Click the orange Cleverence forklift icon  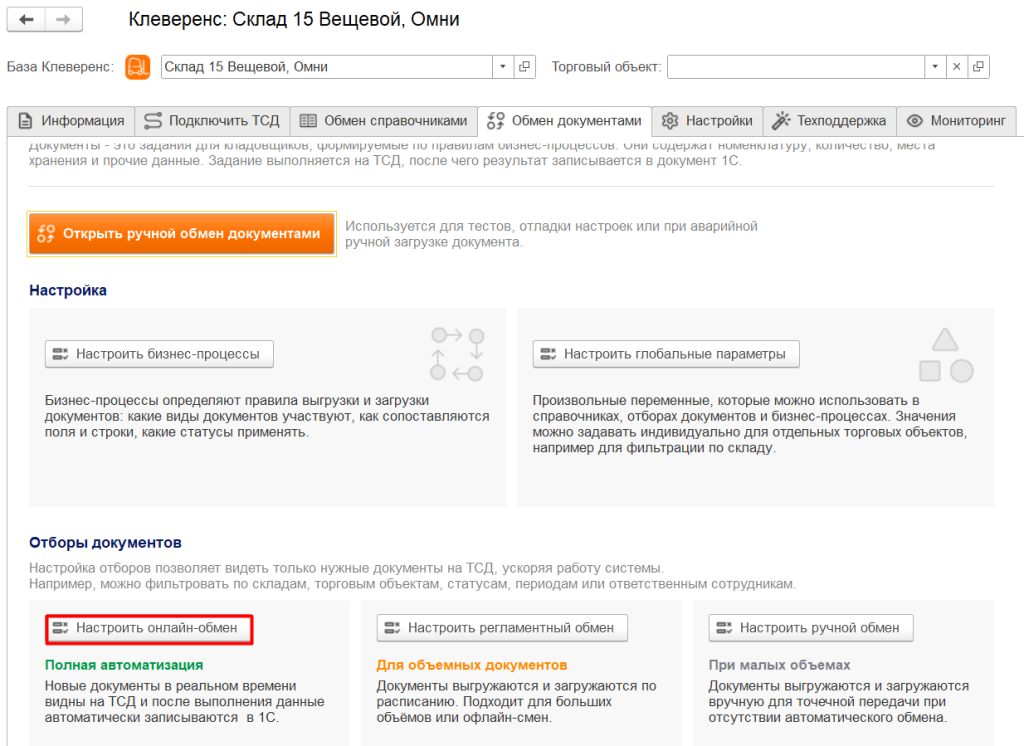point(137,67)
